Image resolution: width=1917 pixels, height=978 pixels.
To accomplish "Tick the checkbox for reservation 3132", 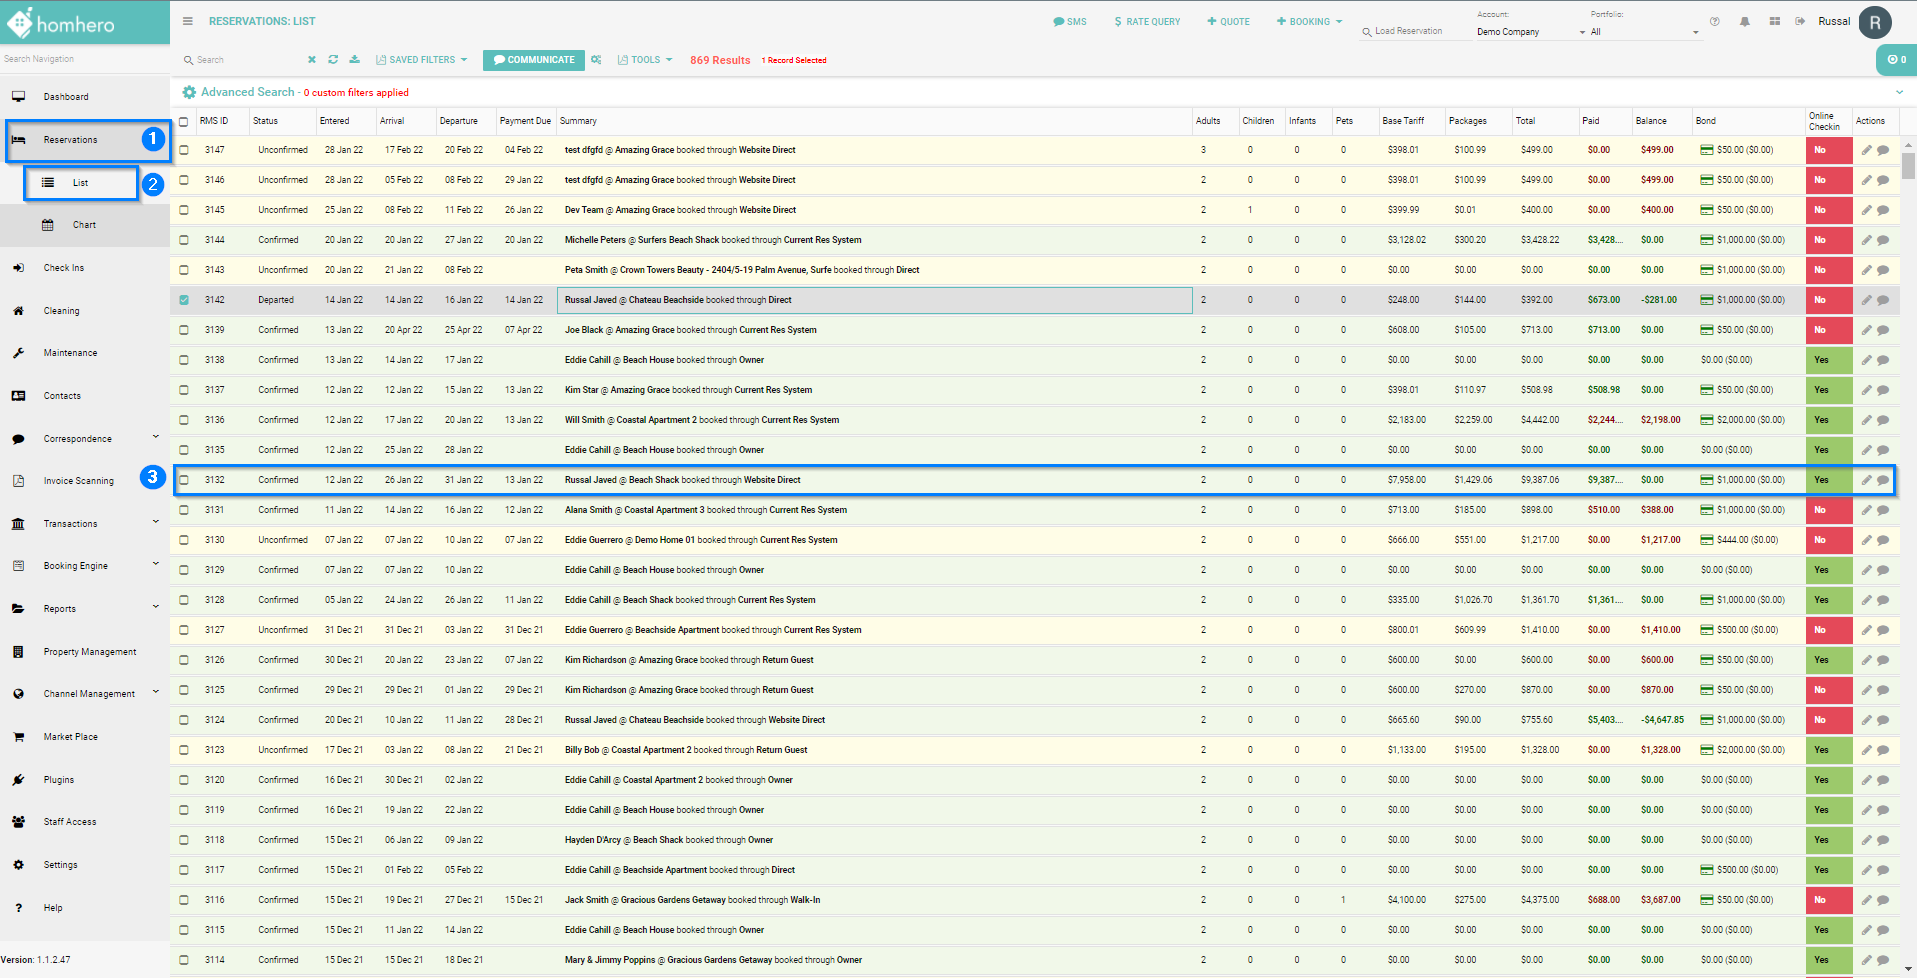I will point(184,480).
